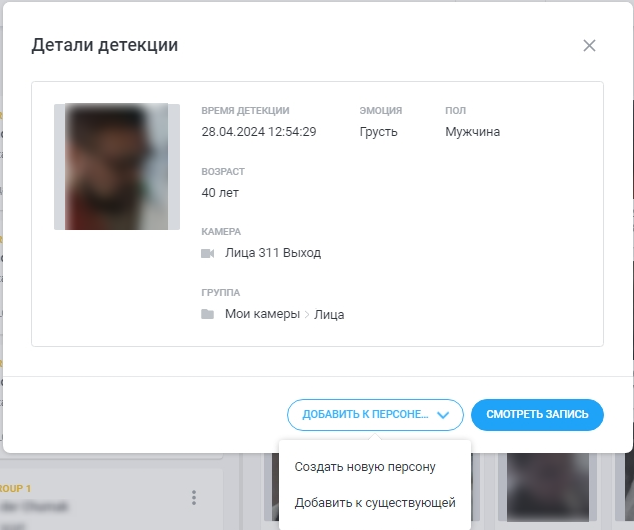Click the ВОЗРАСТ label
634x530 pixels.
point(223,172)
